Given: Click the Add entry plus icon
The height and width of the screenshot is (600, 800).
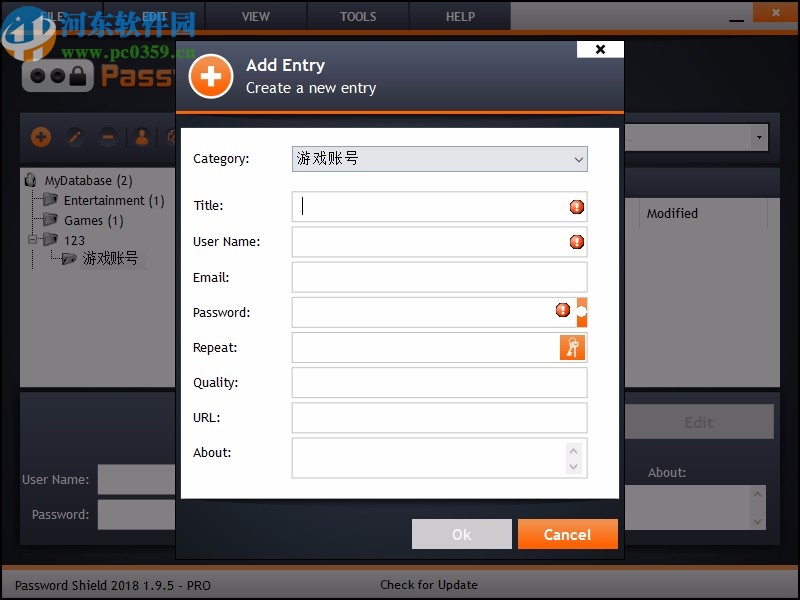Looking at the screenshot, I should (41, 137).
